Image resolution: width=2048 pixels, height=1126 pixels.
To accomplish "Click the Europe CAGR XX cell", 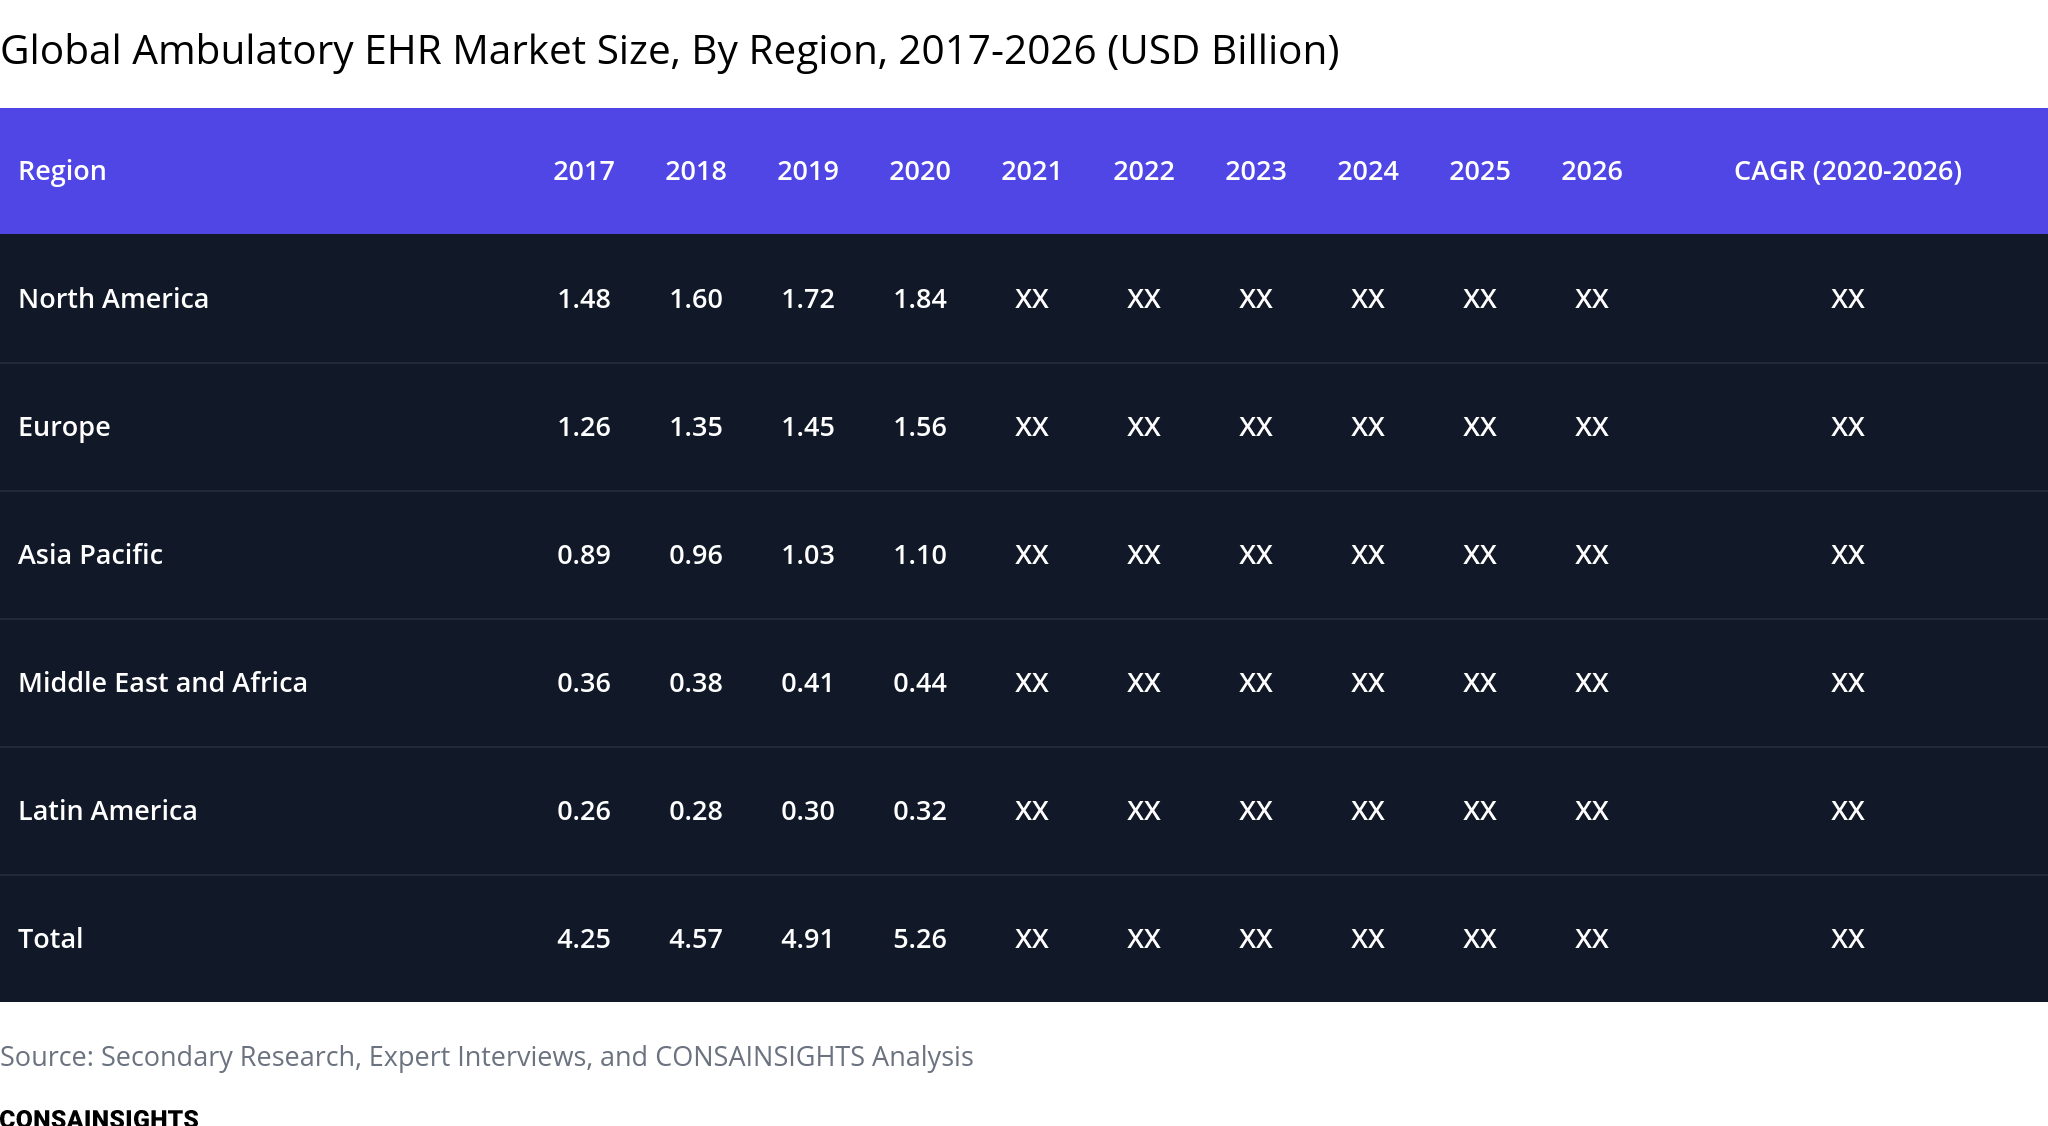I will 1848,426.
